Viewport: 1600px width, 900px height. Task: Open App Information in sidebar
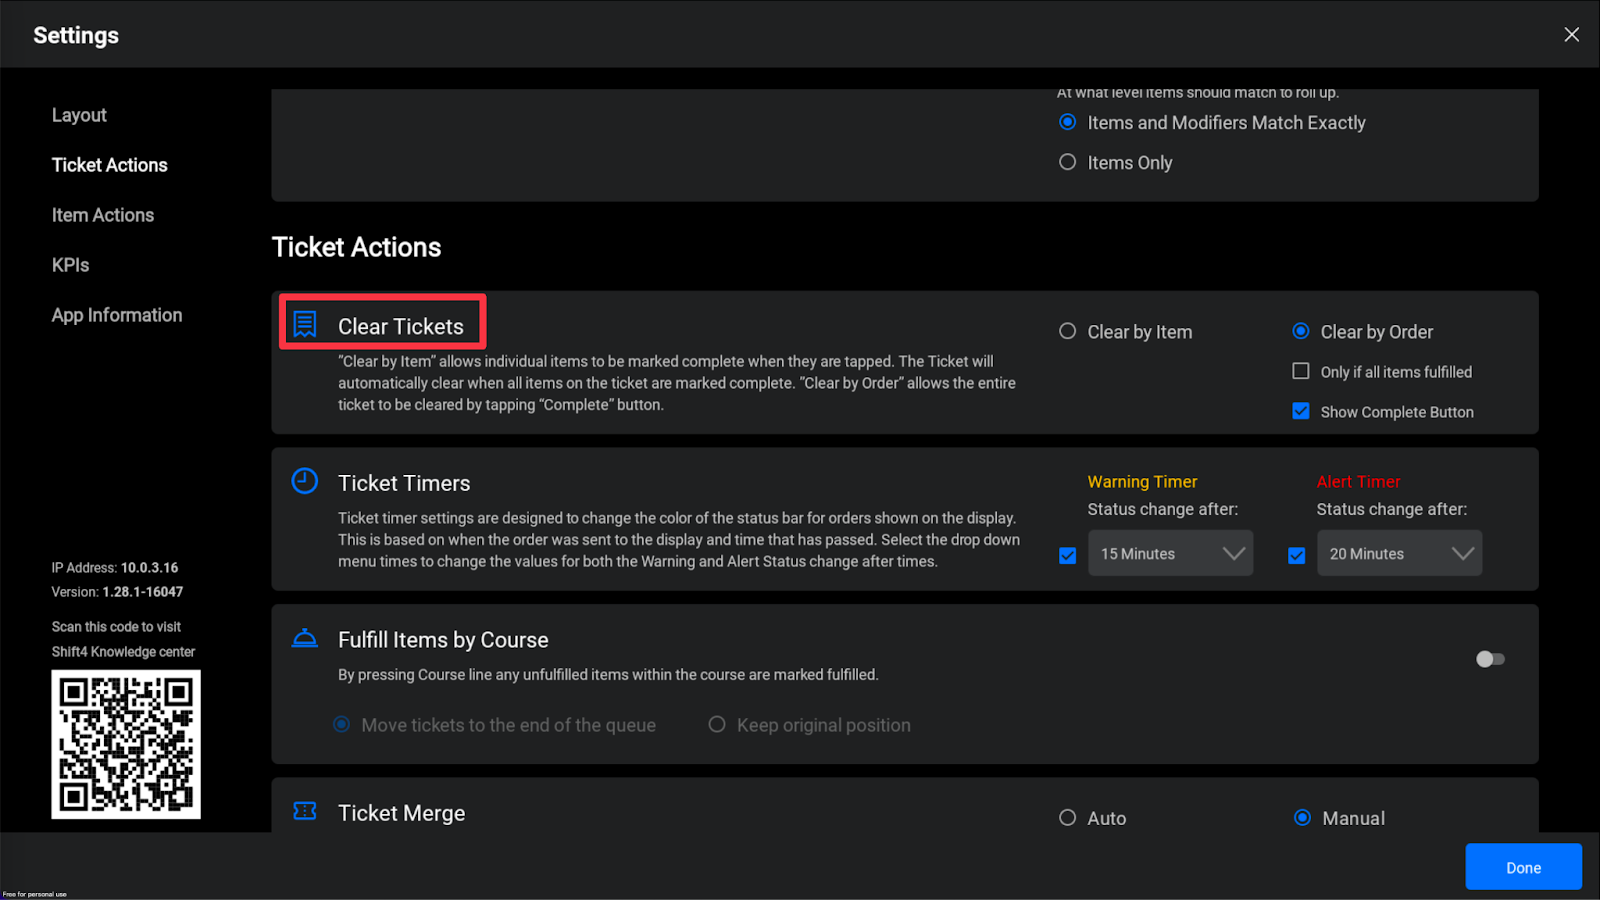[x=117, y=315]
